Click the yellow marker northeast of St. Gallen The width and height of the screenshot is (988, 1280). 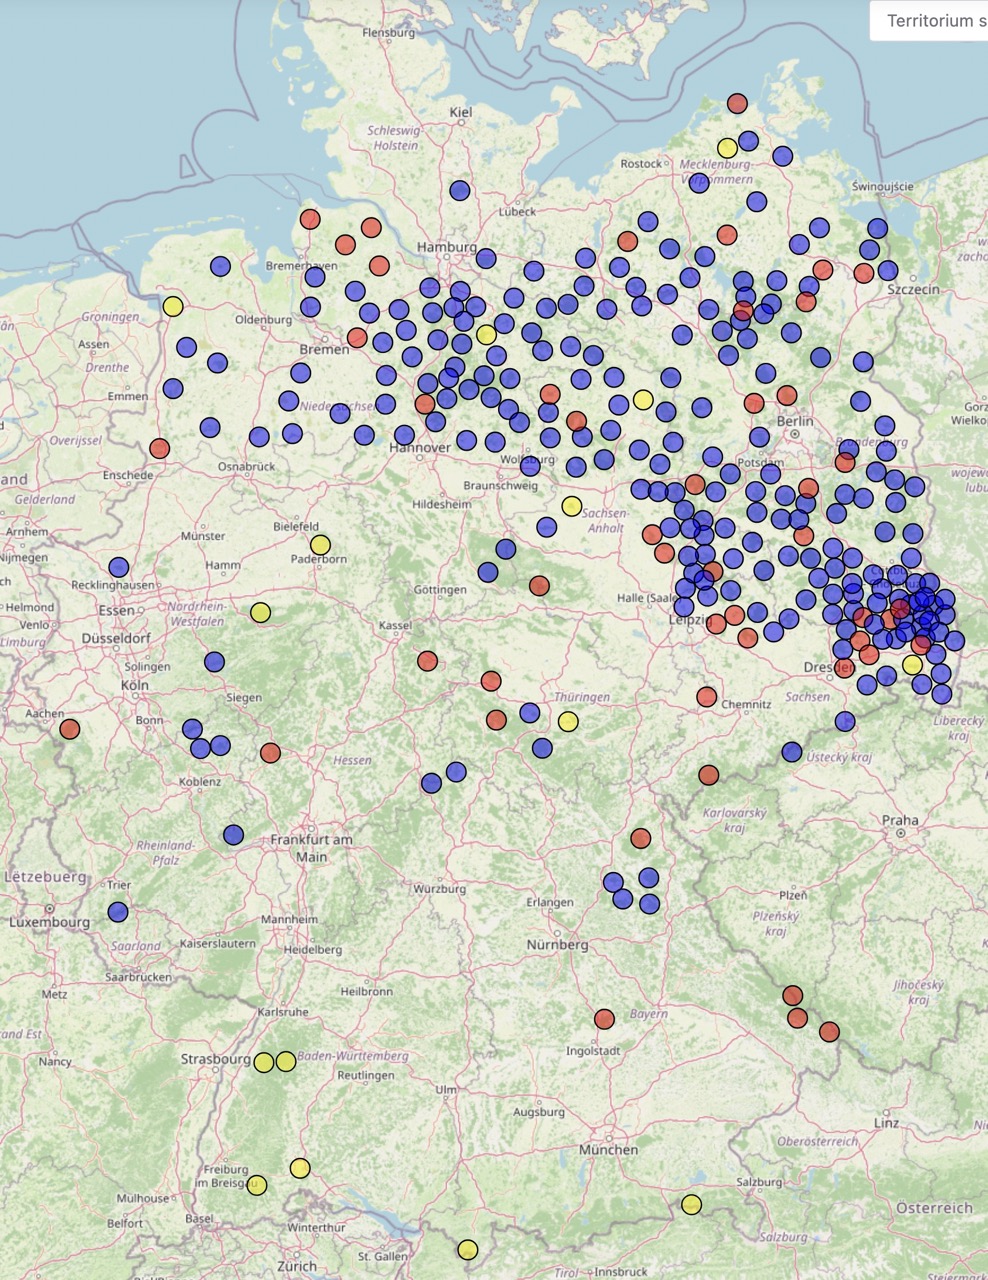point(467,1249)
